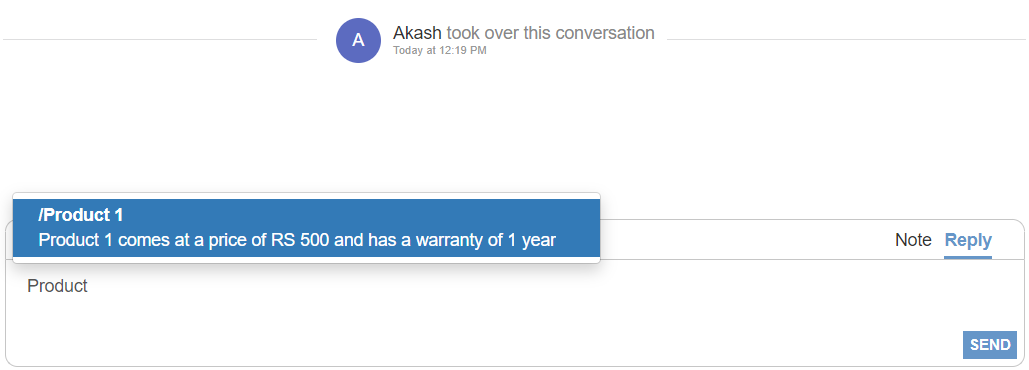Click the Today at 12:19 PM timestamp
This screenshot has height=370, width=1029.
pyautogui.click(x=440, y=50)
